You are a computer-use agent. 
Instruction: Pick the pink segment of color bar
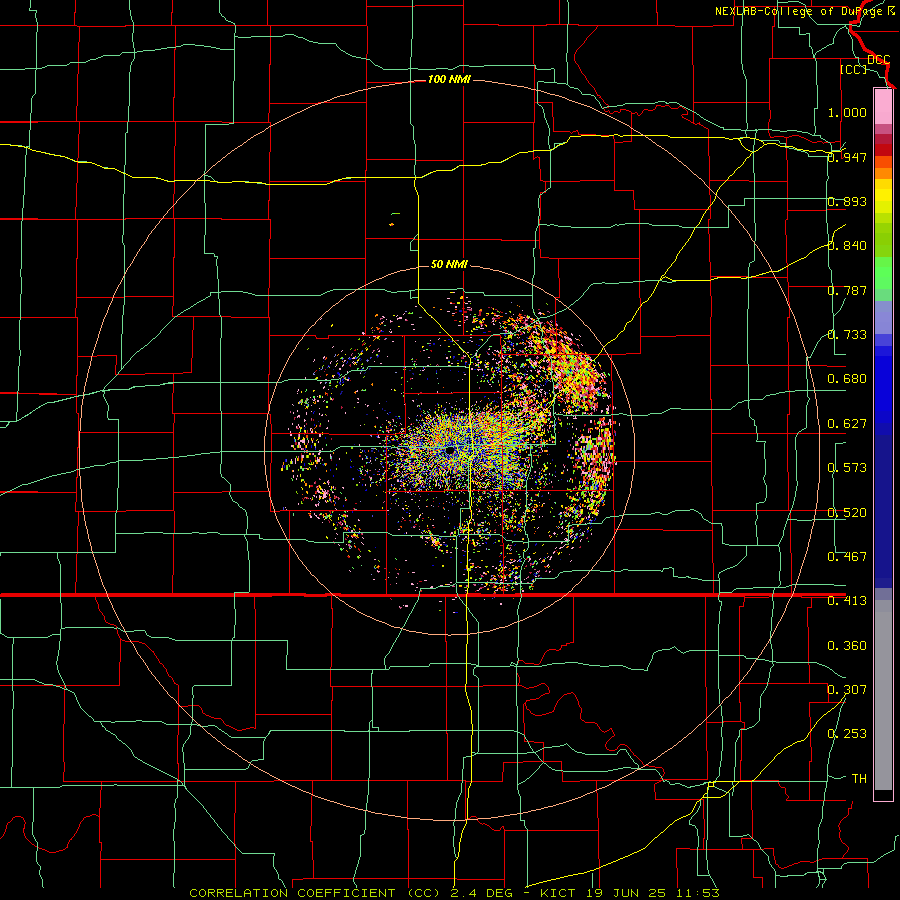[883, 106]
